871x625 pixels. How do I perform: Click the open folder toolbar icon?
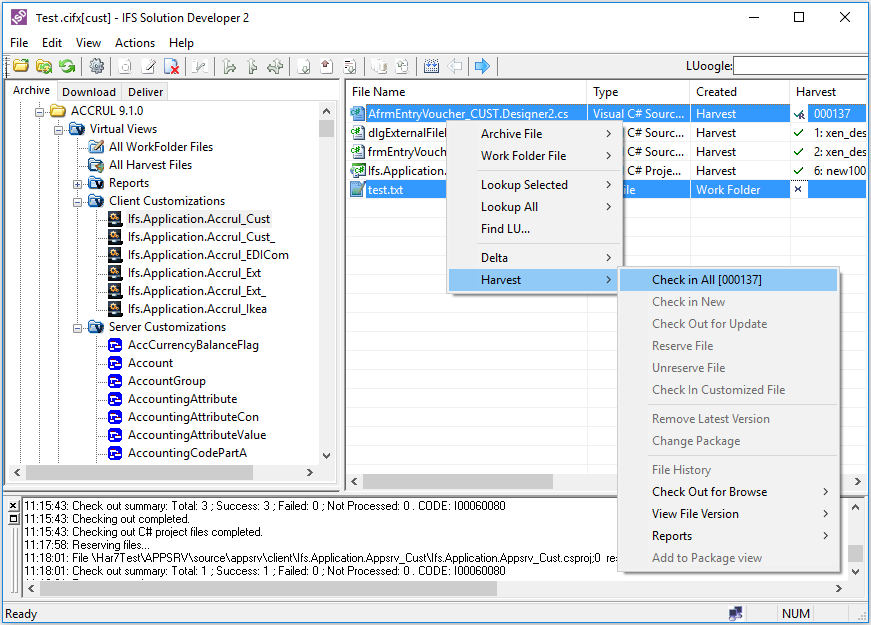pyautogui.click(x=20, y=67)
